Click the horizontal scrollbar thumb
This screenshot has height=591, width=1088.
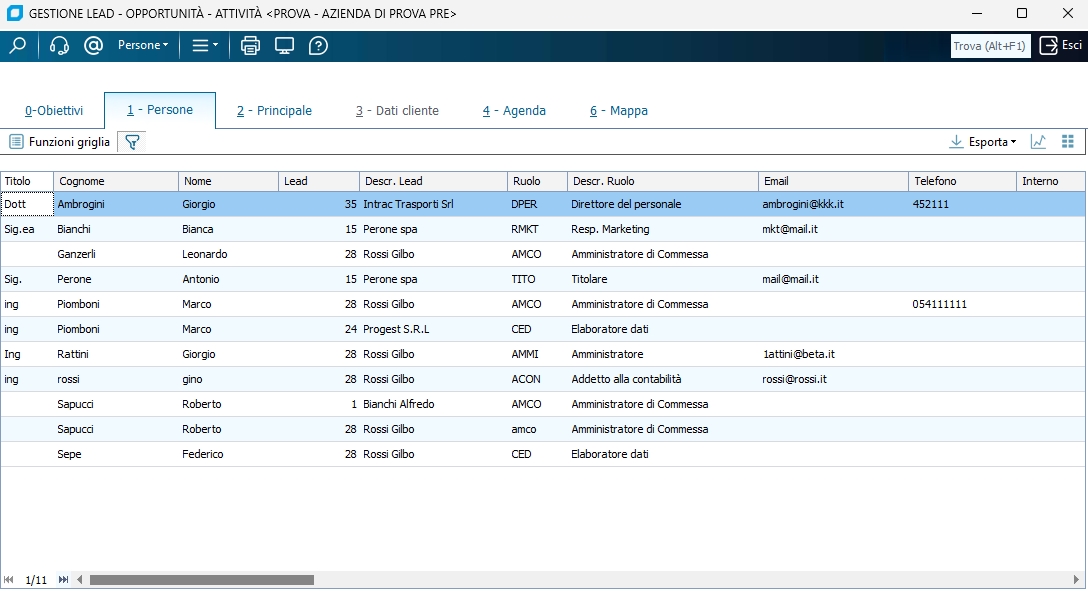201,580
